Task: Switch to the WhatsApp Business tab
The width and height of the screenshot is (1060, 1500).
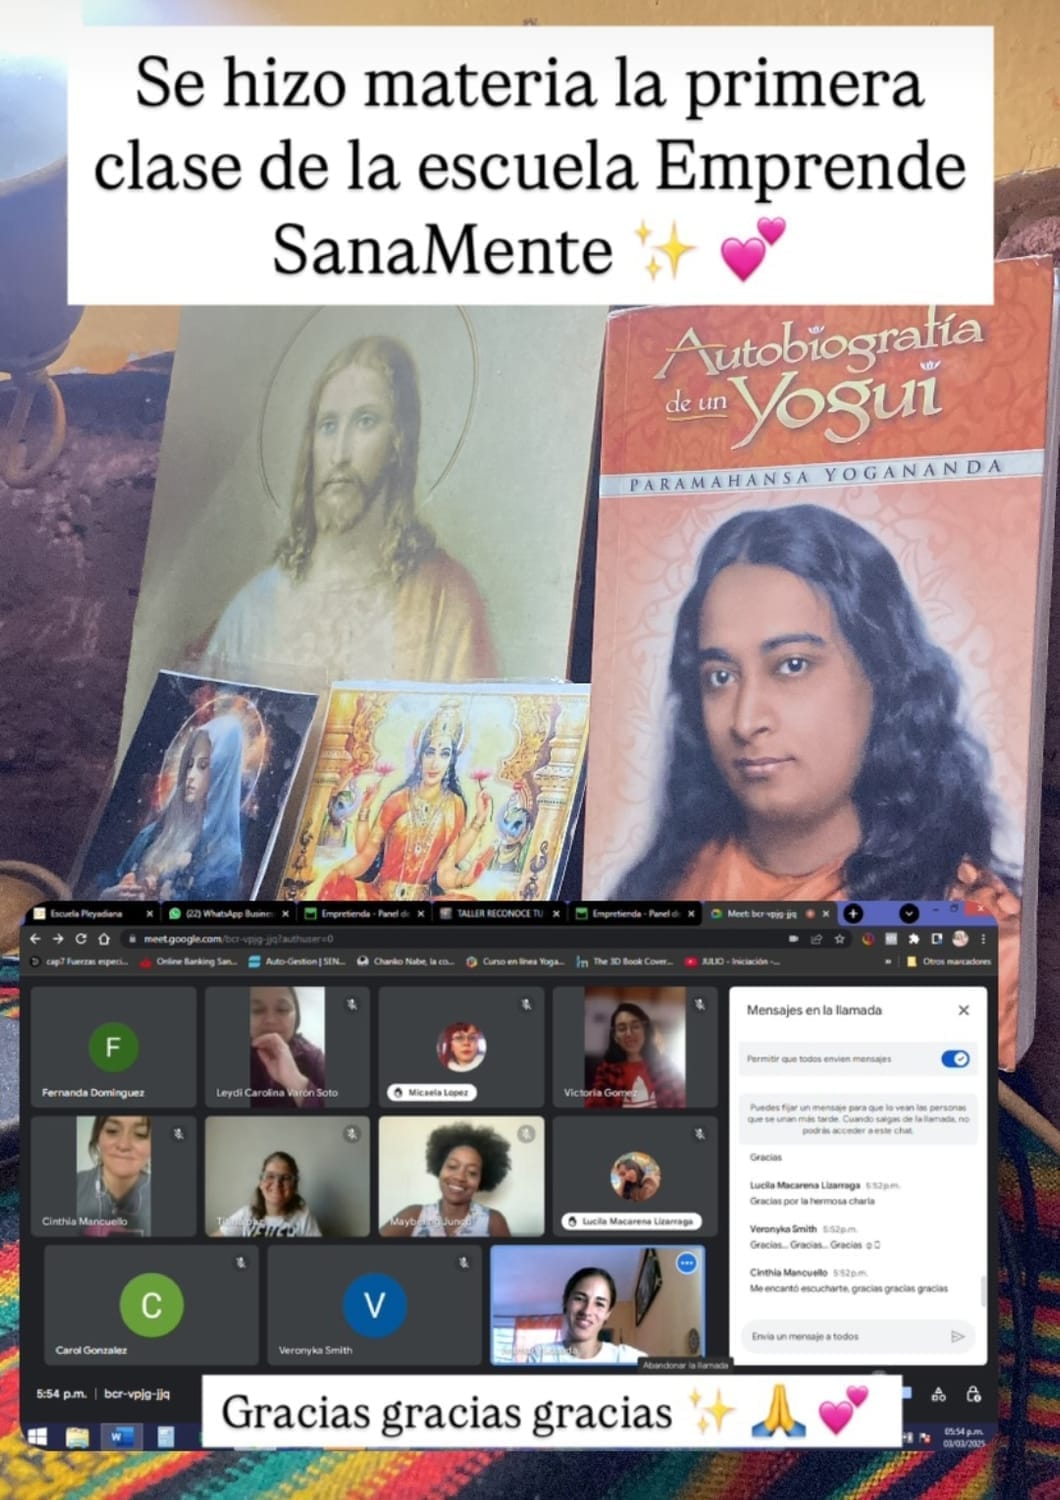Action: coord(228,914)
